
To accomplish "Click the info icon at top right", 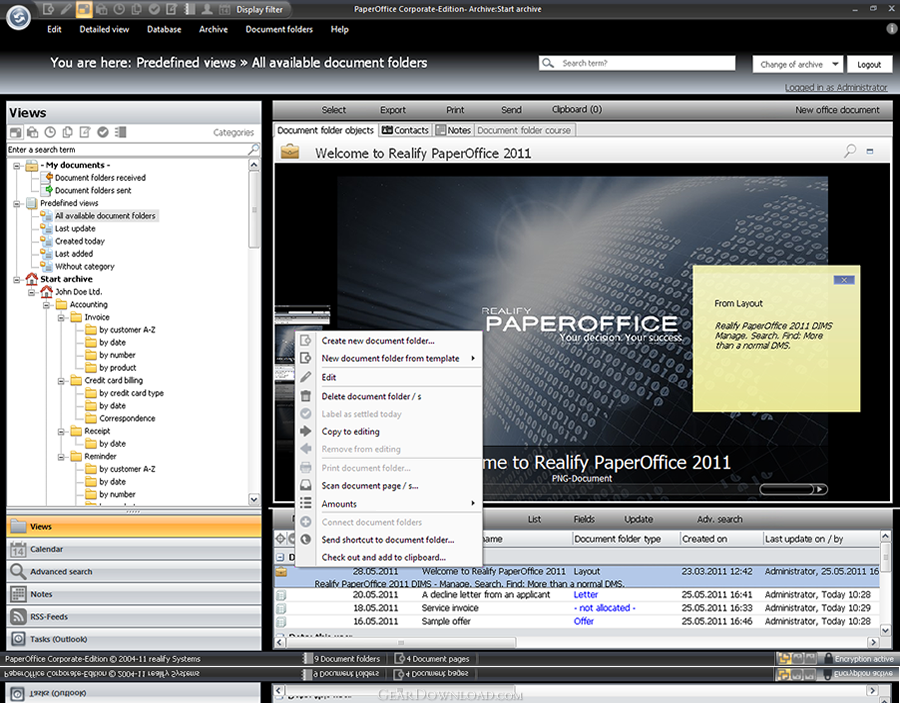I will (x=891, y=29).
